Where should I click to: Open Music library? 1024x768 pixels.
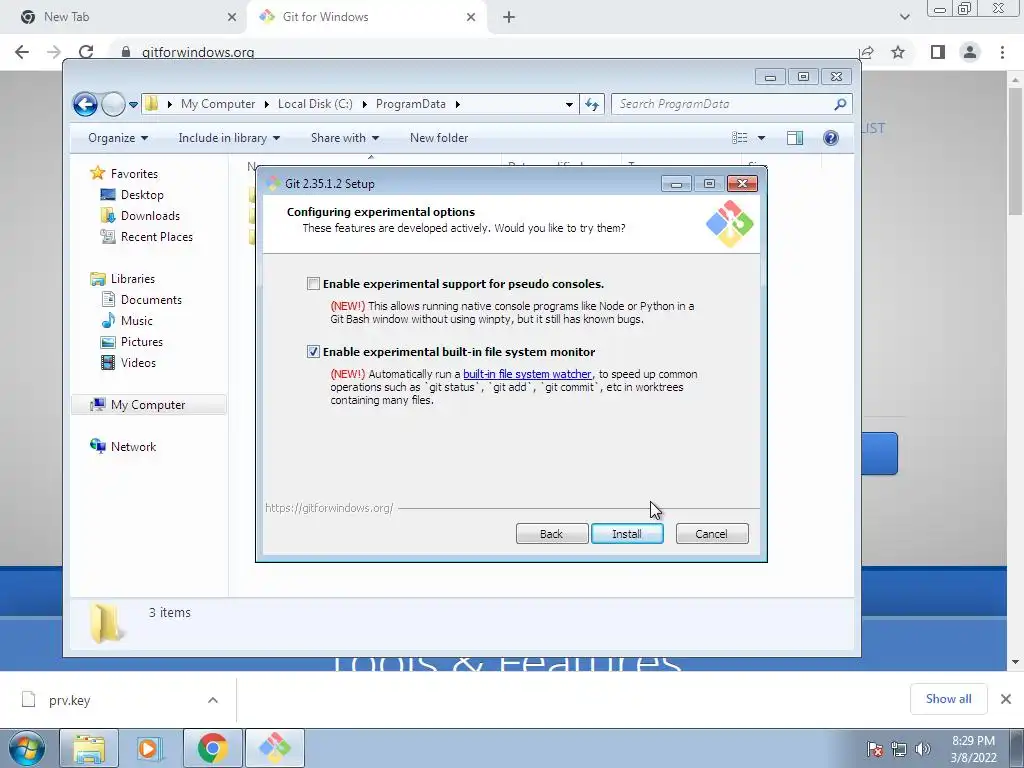(x=136, y=321)
